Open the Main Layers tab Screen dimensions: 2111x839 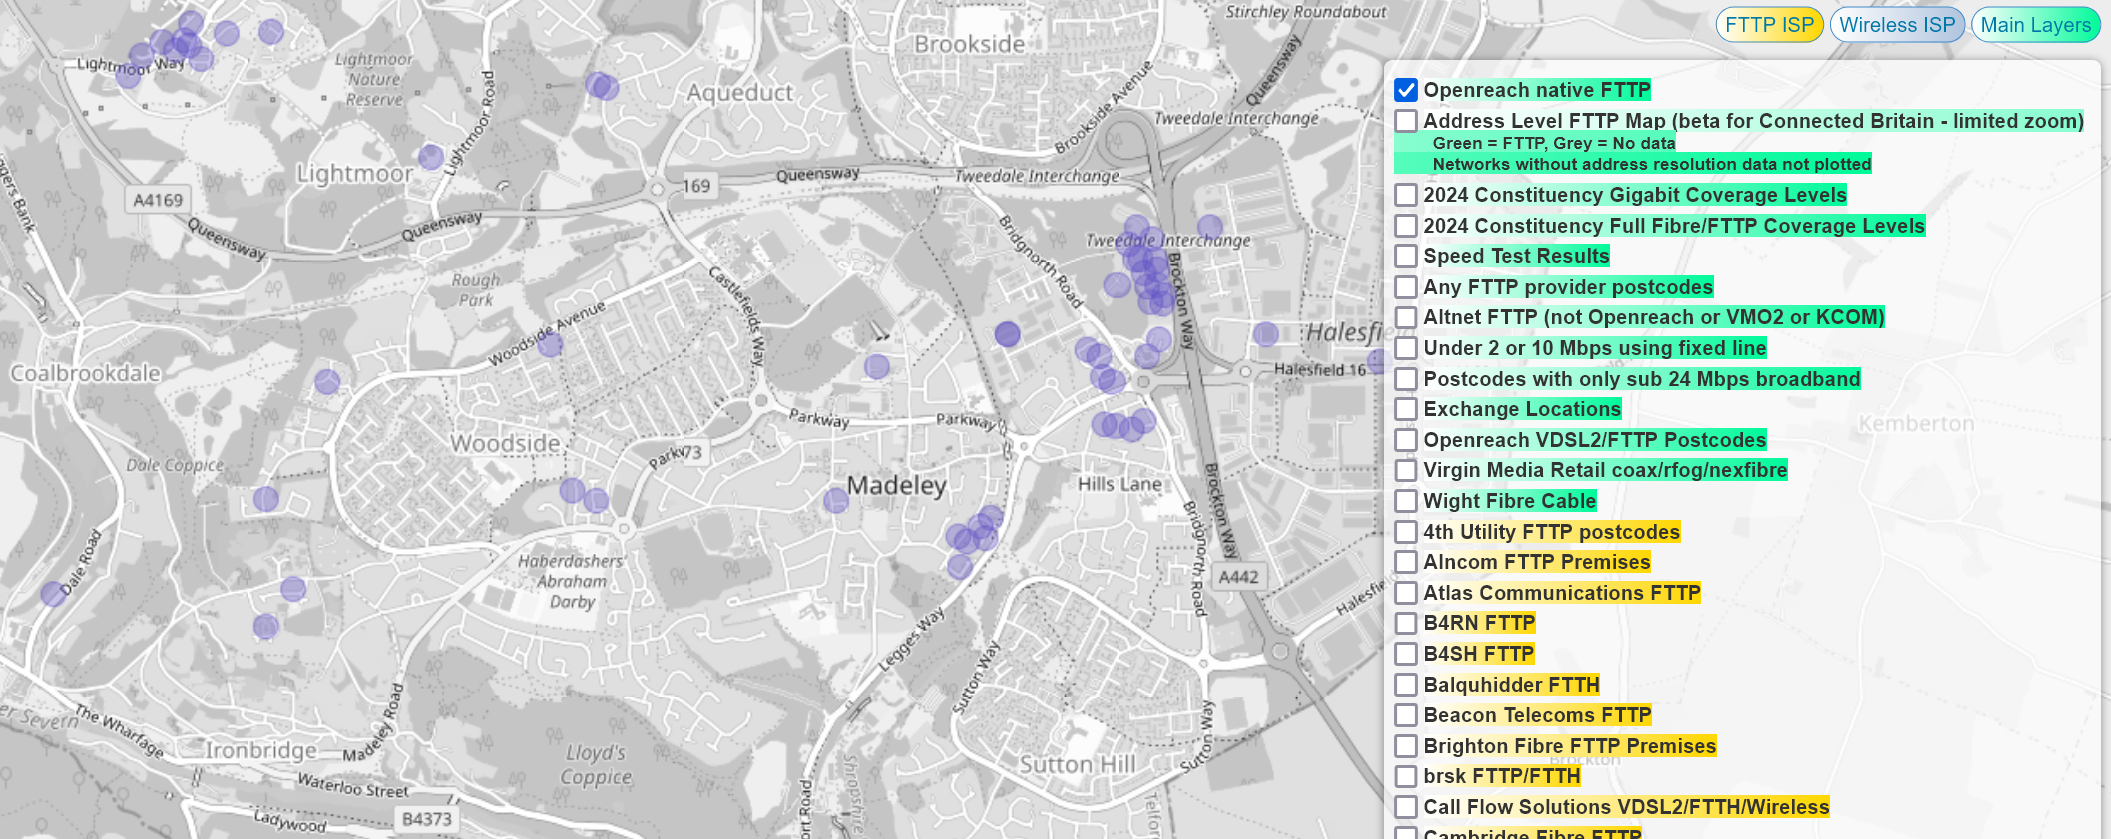point(2036,25)
